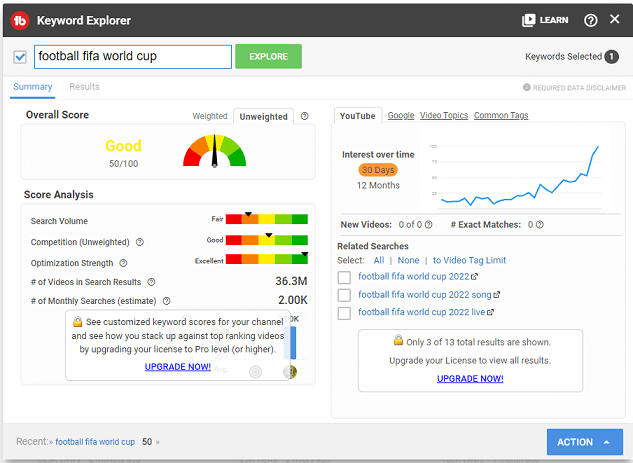Open football fifa world cup 2022 song link

tap(425, 295)
